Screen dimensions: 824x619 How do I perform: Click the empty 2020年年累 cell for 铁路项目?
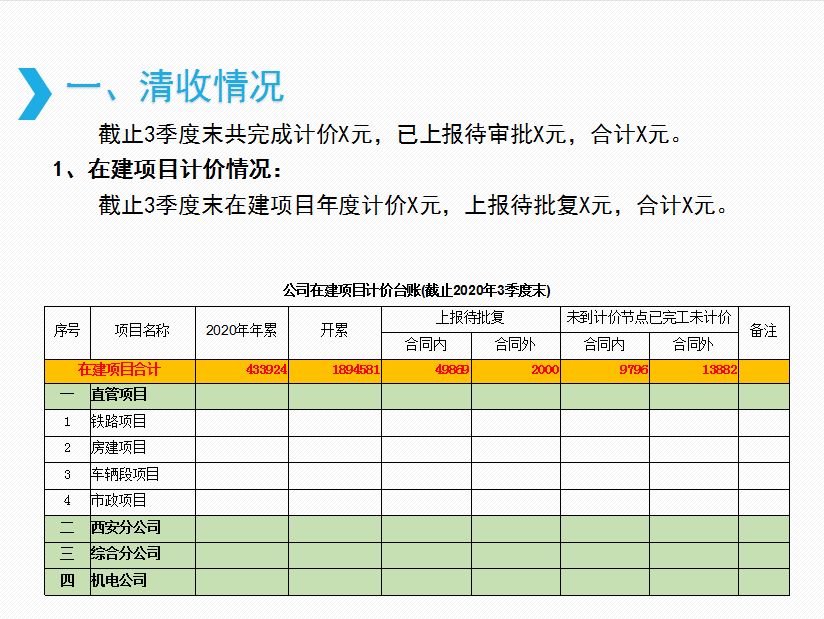pyautogui.click(x=242, y=422)
